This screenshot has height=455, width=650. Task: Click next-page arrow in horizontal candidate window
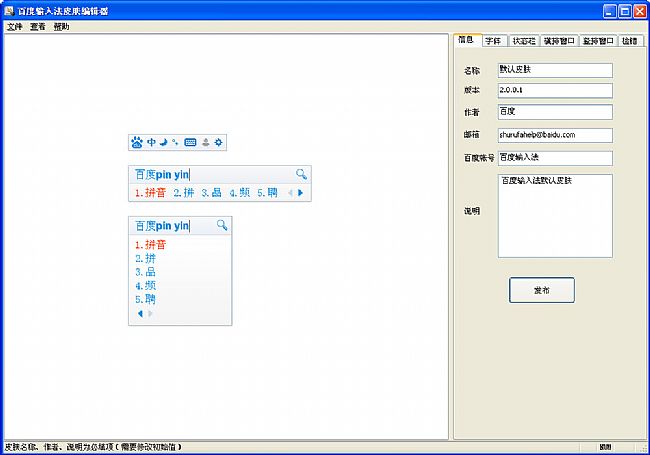point(301,193)
